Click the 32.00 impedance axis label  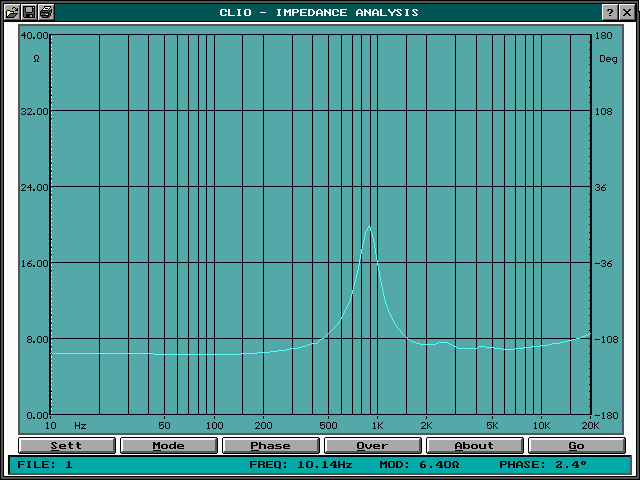coord(34,111)
